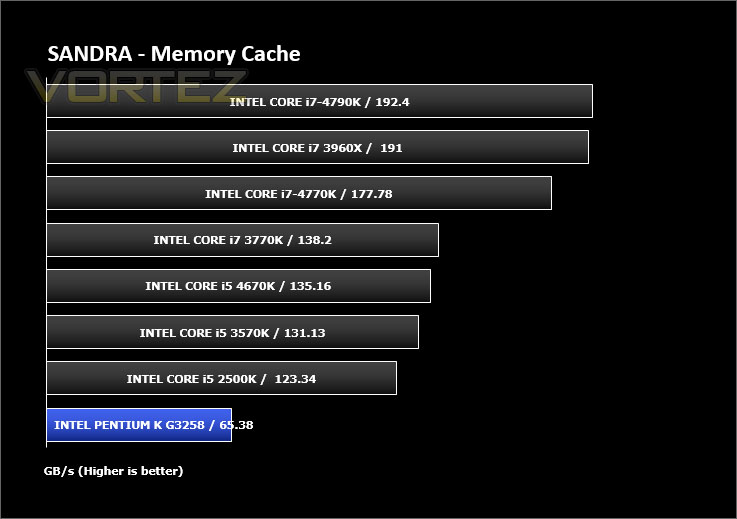Click the blue INTEL PENTIUM K G3258 bar

pyautogui.click(x=139, y=425)
